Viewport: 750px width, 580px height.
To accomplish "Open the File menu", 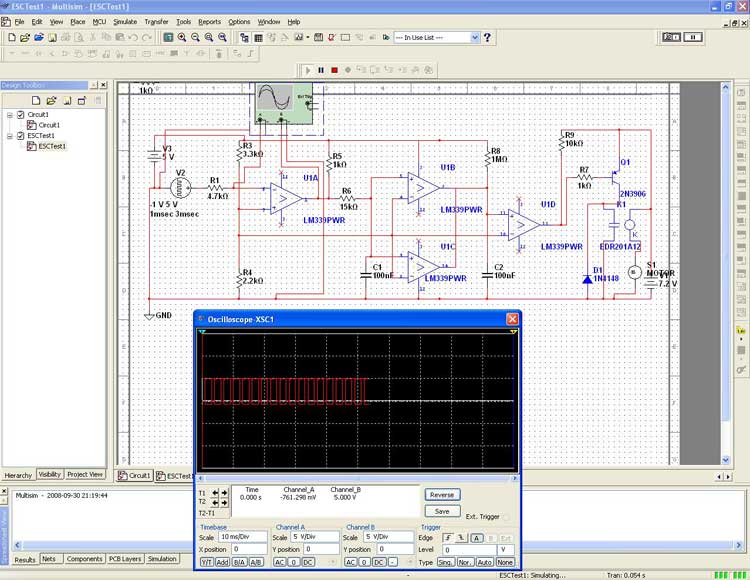I will 19,22.
